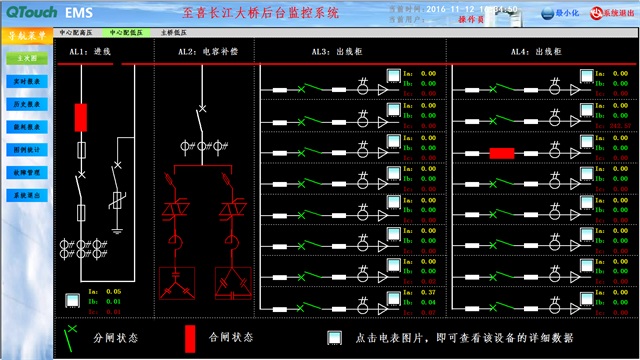Click the 合闸状态 legend red rectangle
Screen dimensions: 640x360
[190, 339]
